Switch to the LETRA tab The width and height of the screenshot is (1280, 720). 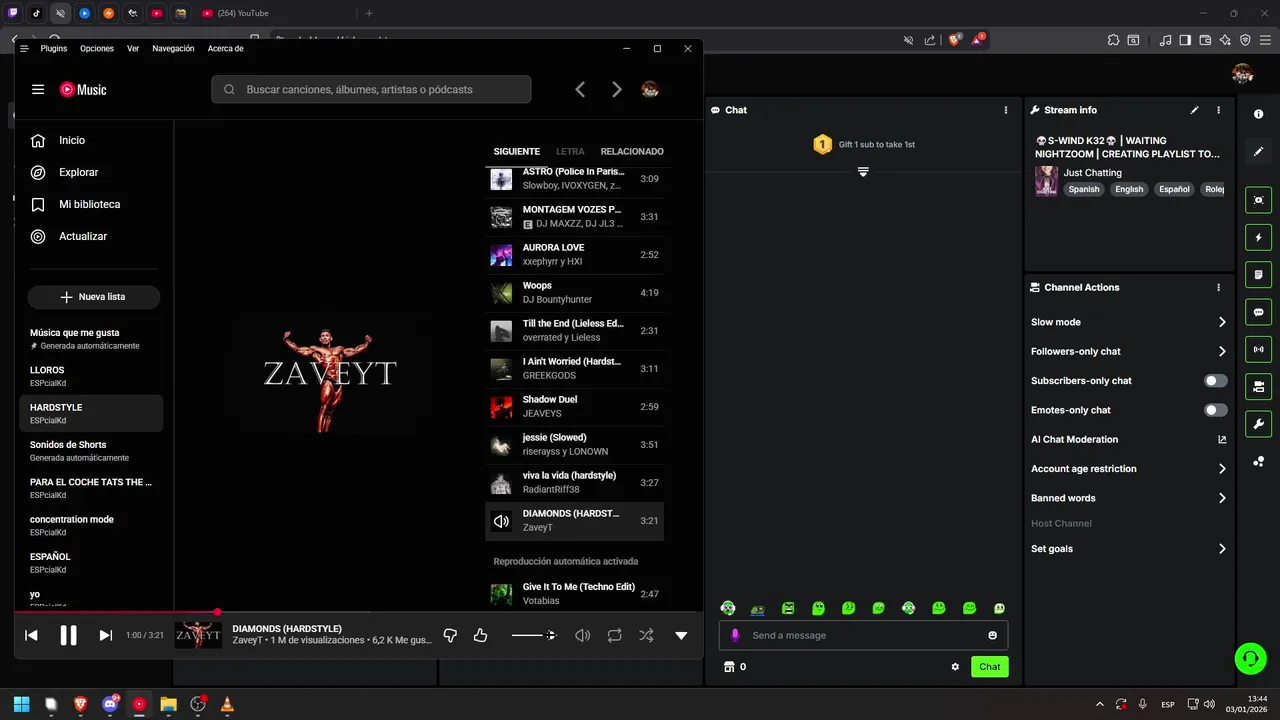(570, 151)
